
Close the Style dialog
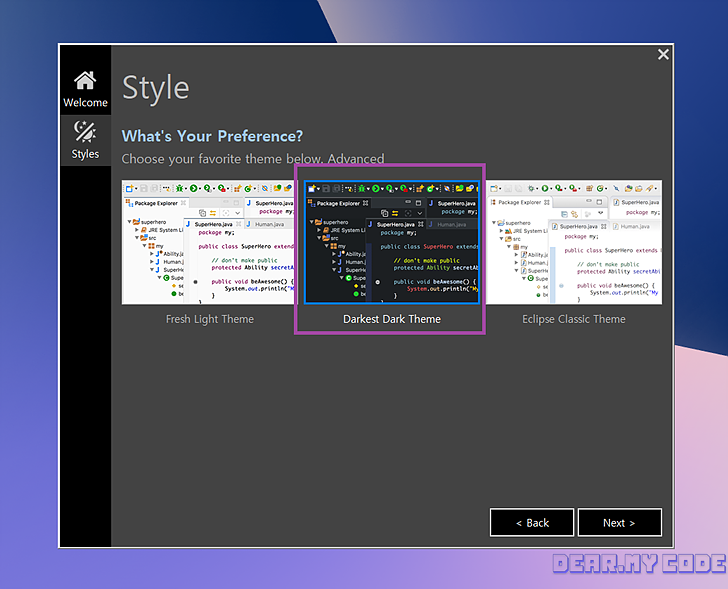point(663,54)
